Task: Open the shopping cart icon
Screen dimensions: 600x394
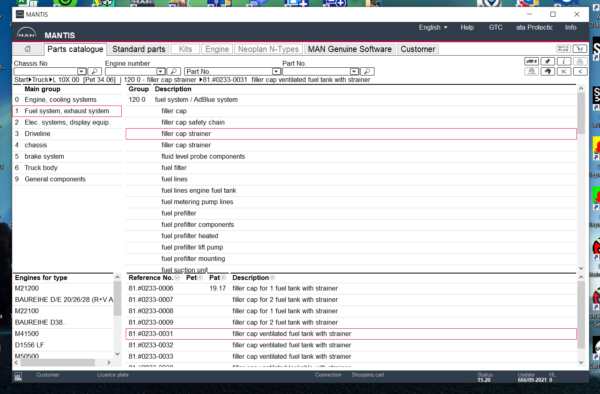Action: pos(580,49)
